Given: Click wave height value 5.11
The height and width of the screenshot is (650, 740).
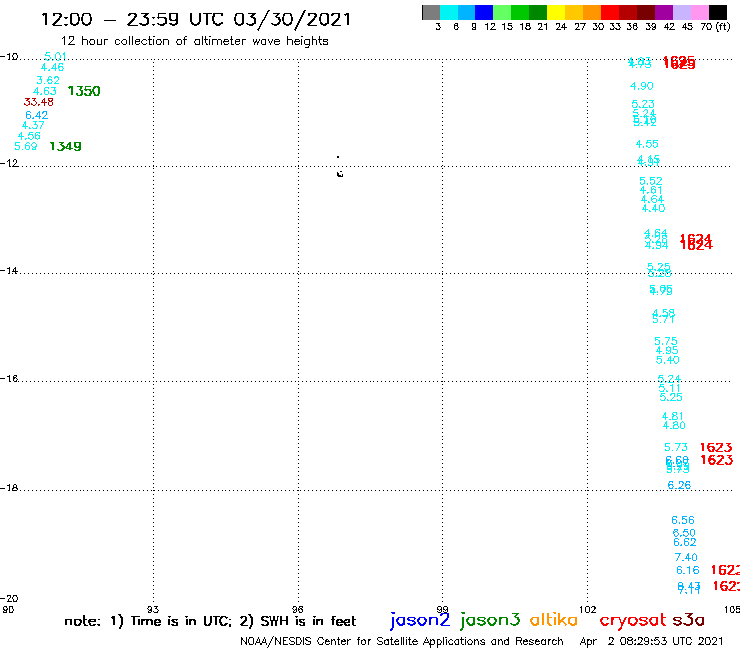Looking at the screenshot, I should (670, 388).
